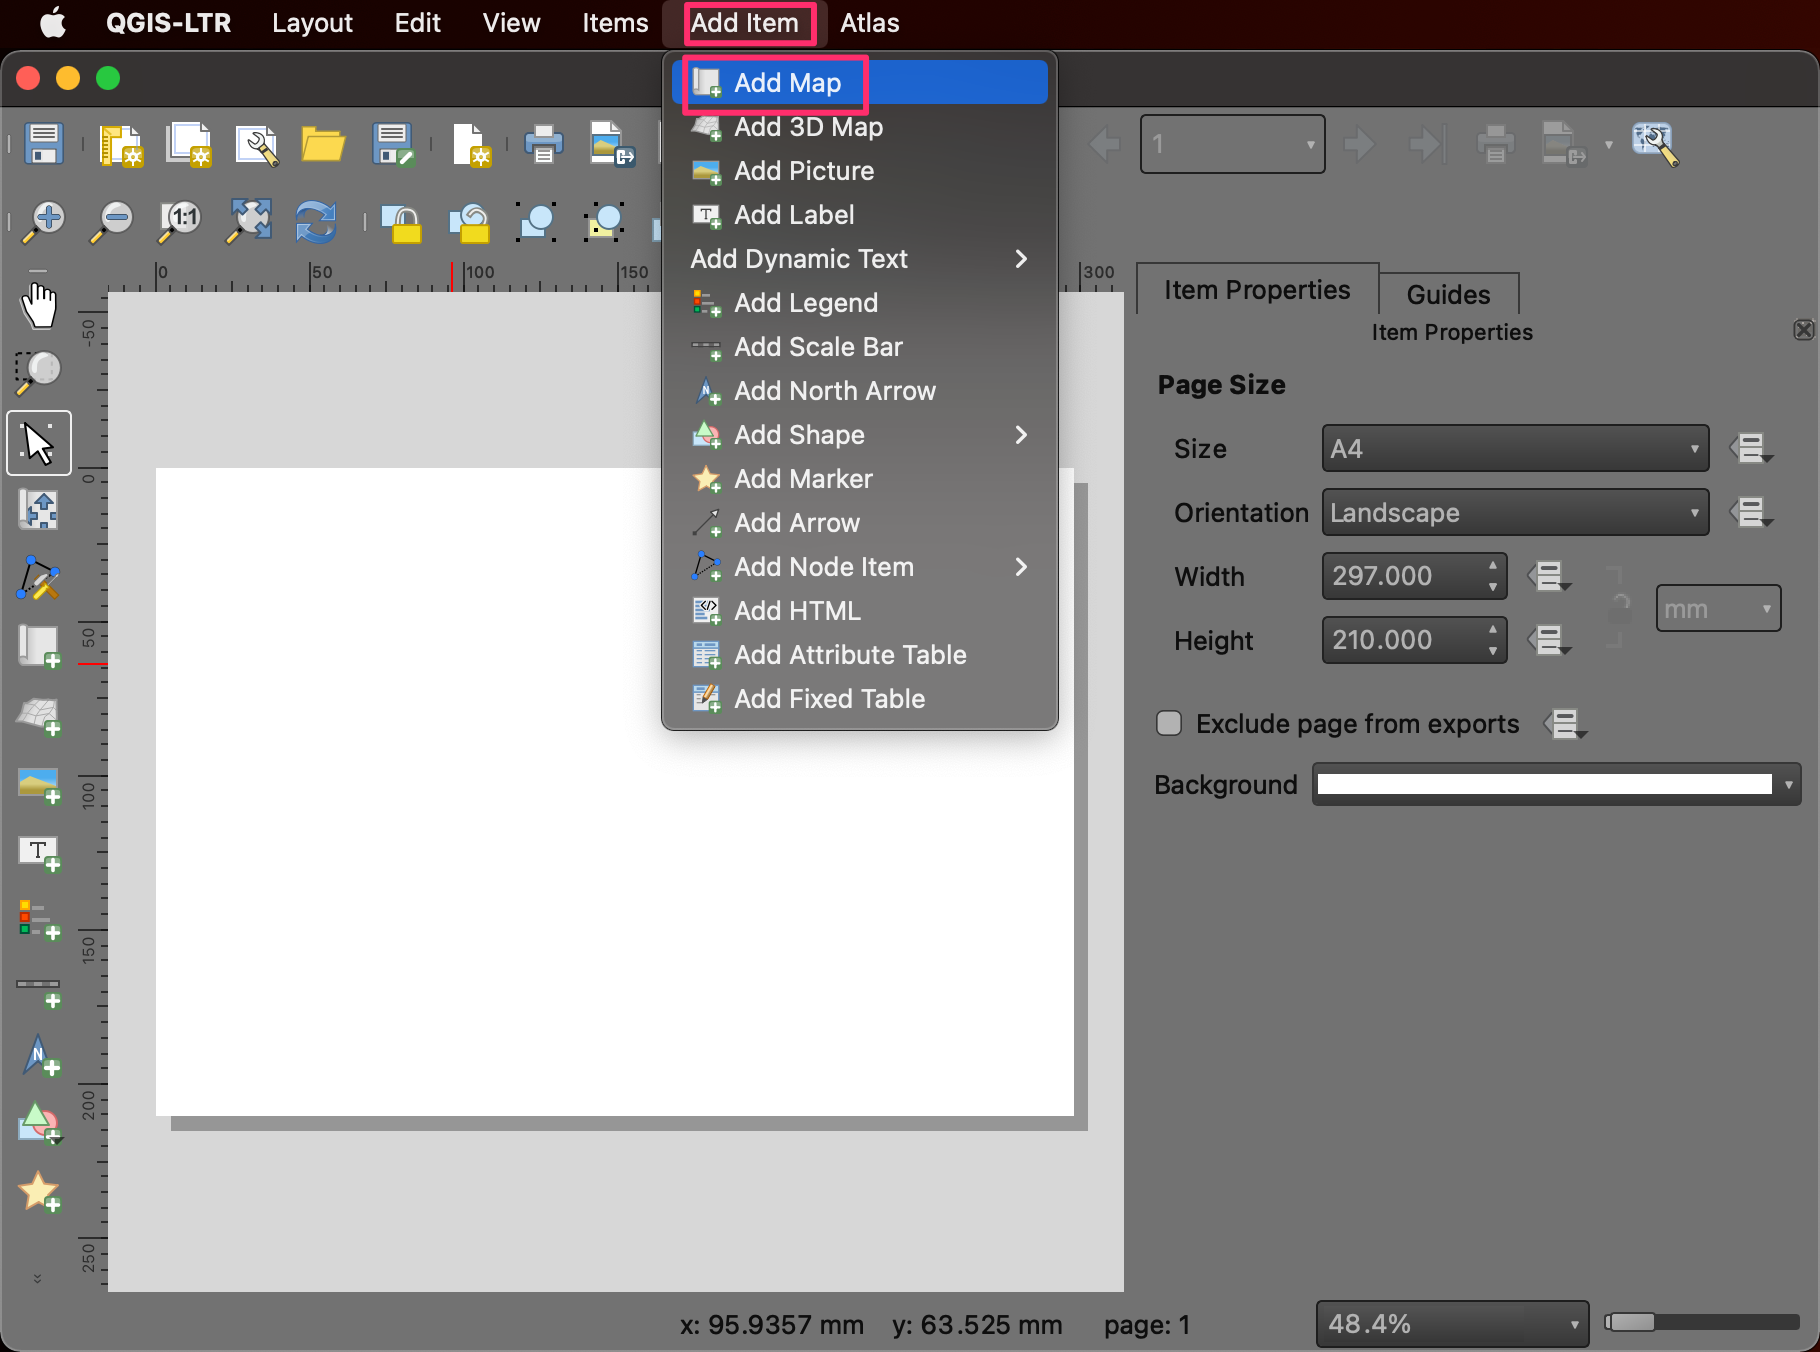
Task: Click the Zoom Full icon
Action: (x=248, y=221)
